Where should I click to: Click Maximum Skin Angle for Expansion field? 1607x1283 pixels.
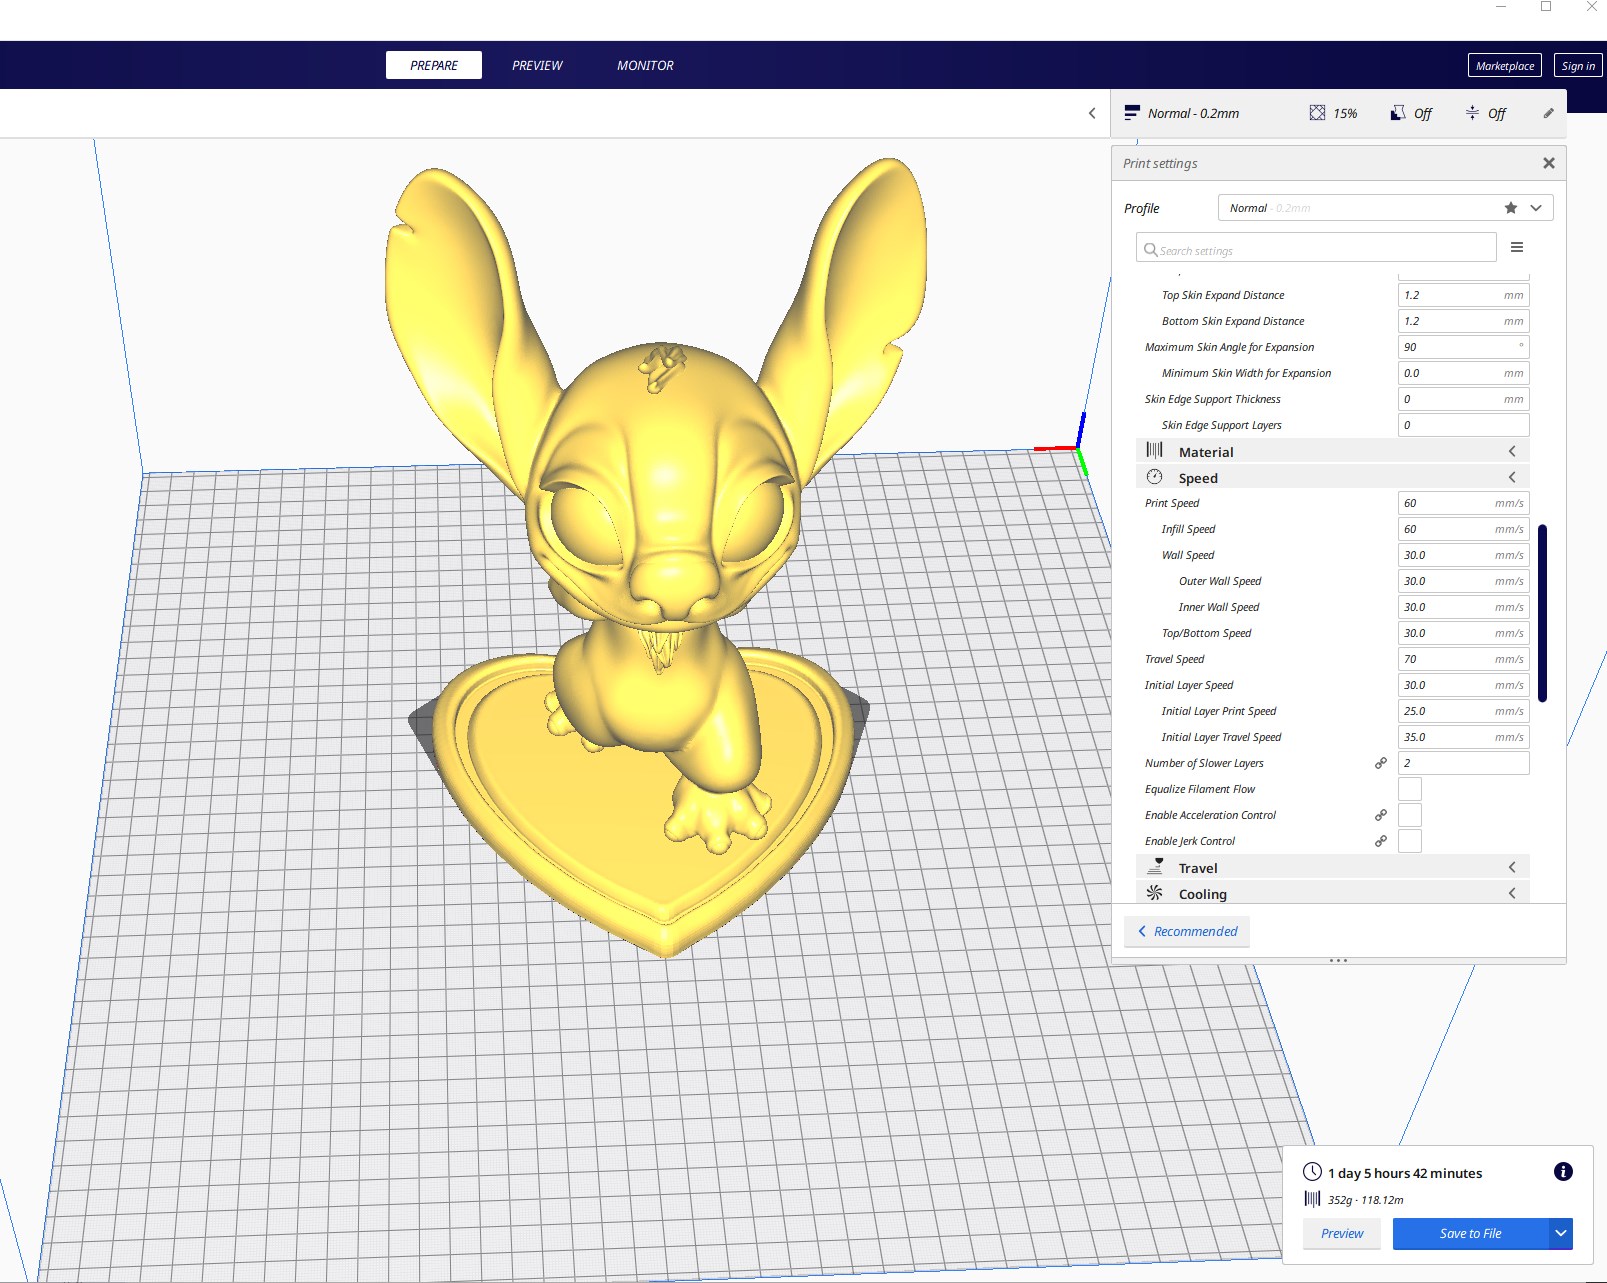click(1463, 347)
